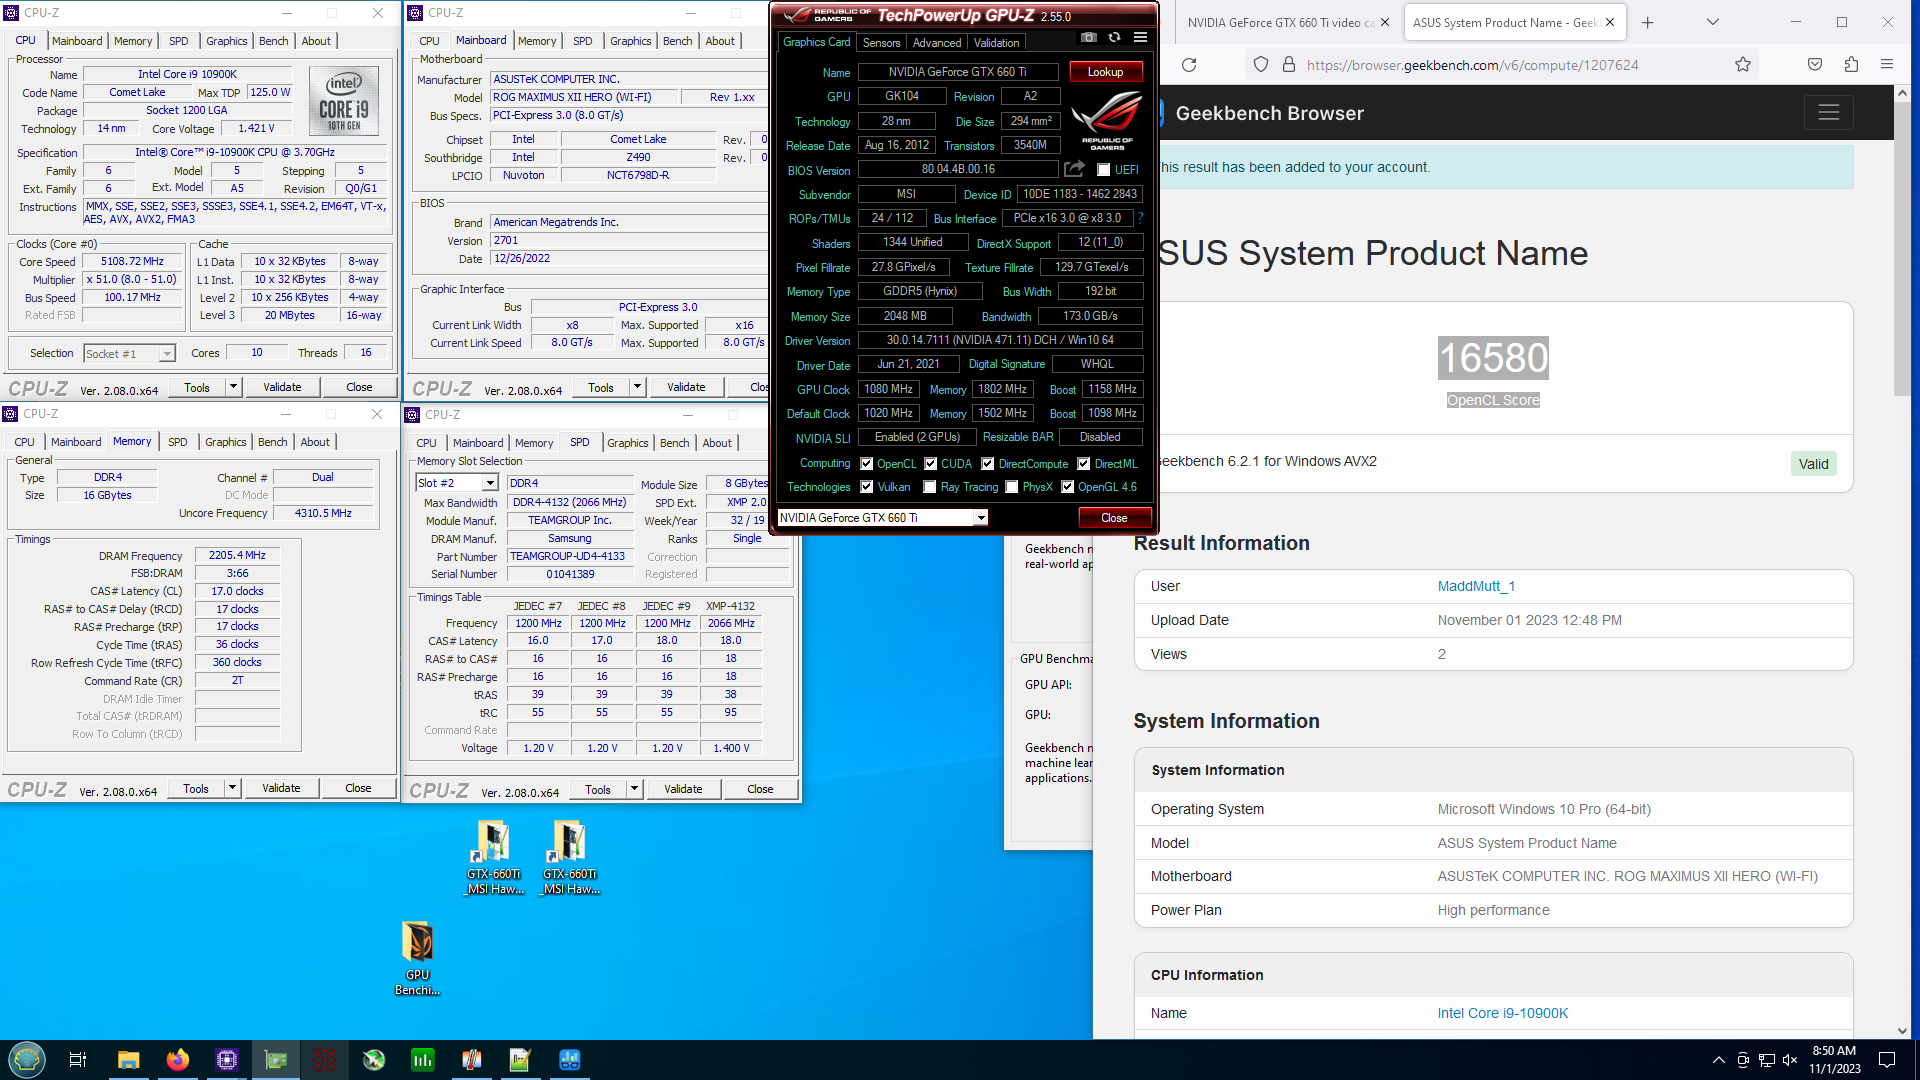Screen dimensions: 1920x1080
Task: Toggle the OpenCL checkbox
Action: 867,464
